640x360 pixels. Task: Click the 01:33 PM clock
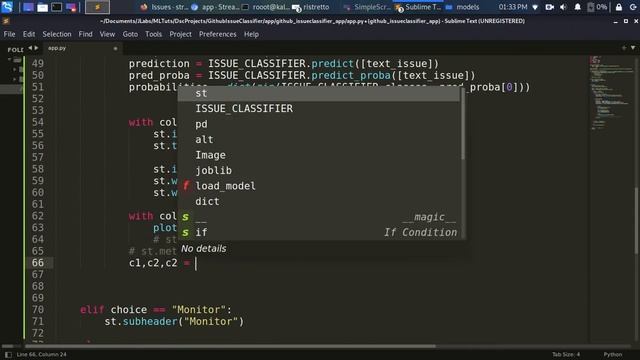pyautogui.click(x=513, y=7)
